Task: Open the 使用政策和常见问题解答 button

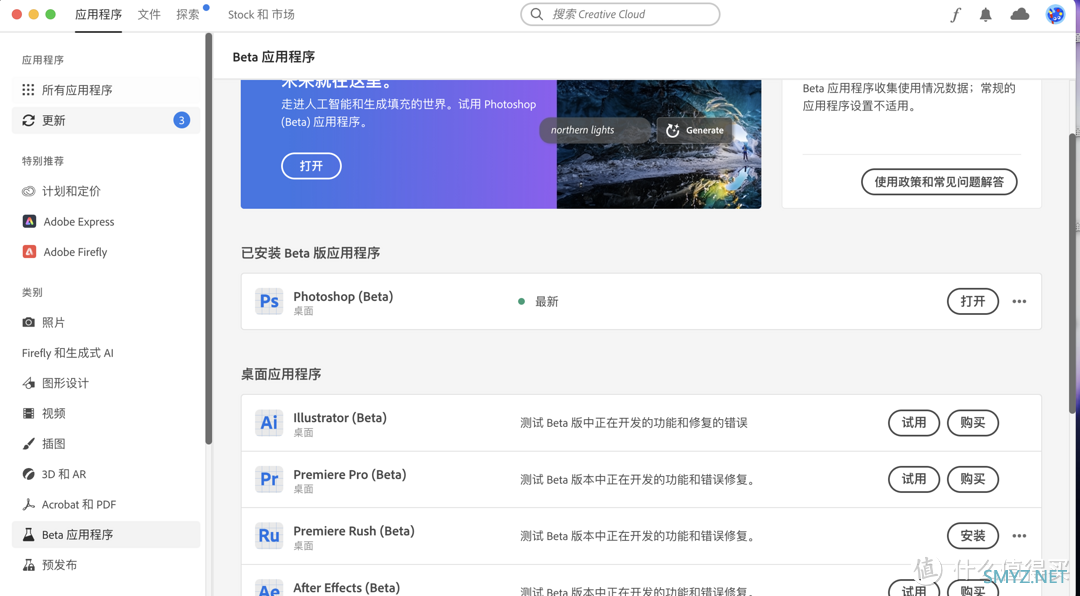Action: (x=939, y=182)
